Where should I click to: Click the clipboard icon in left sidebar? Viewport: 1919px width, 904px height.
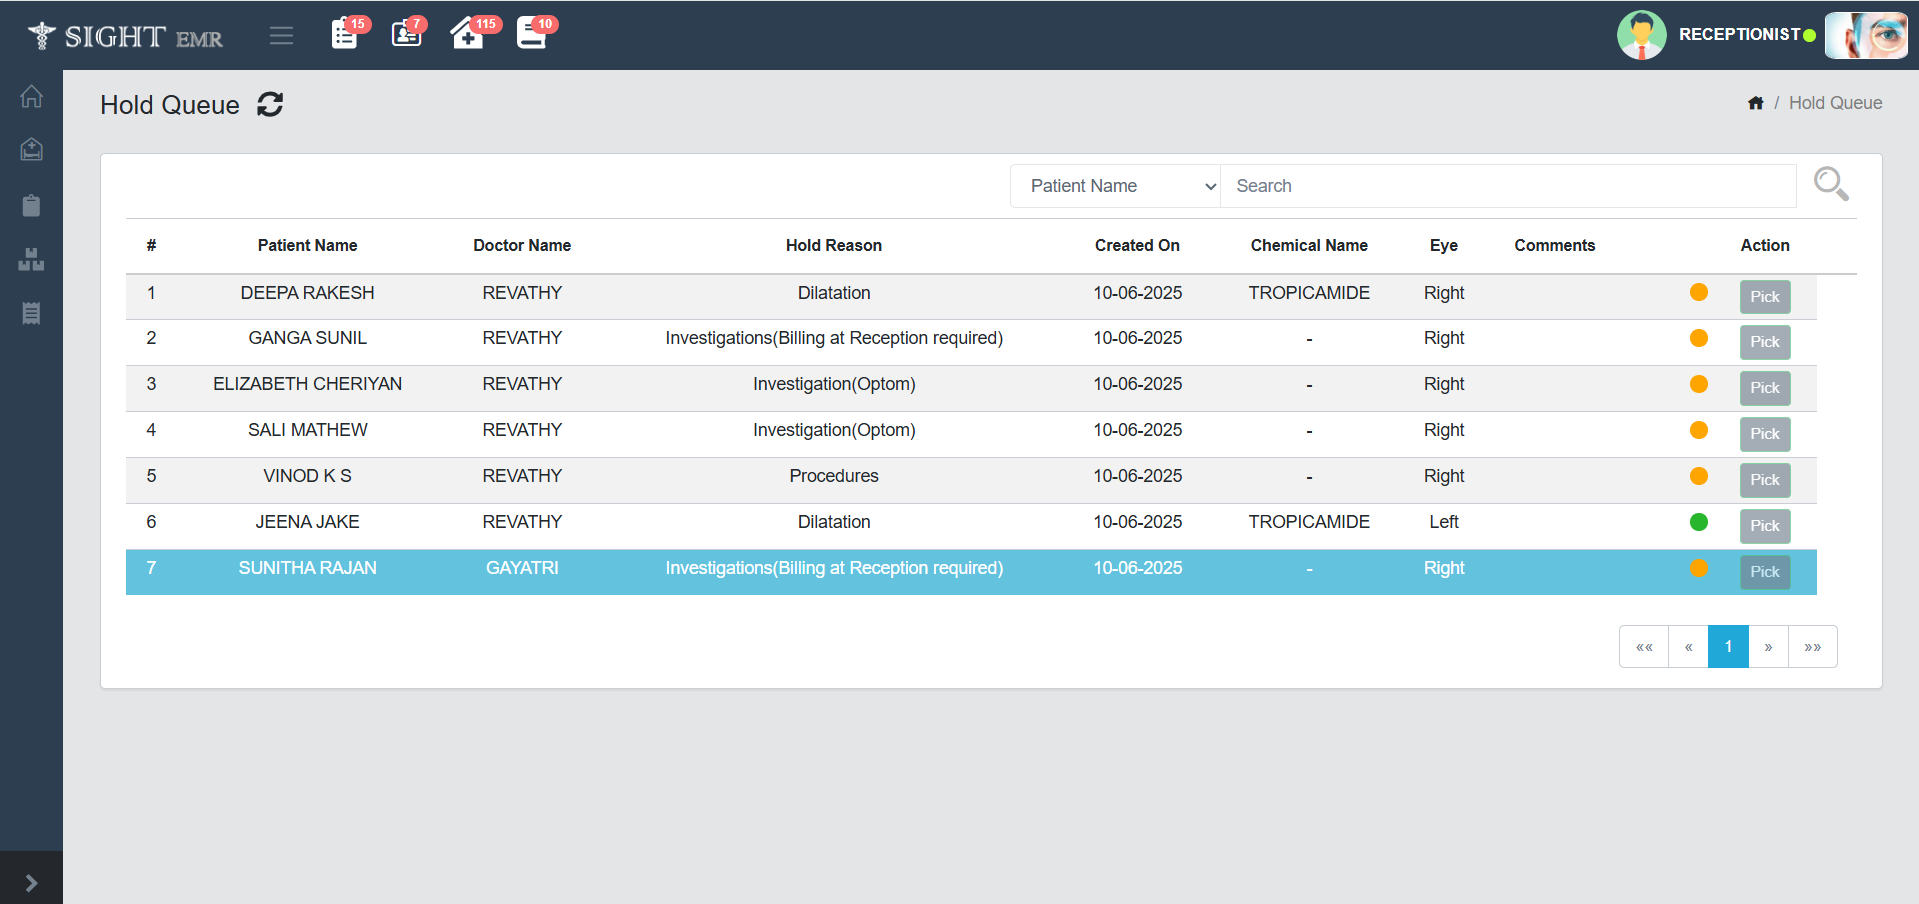coord(31,206)
